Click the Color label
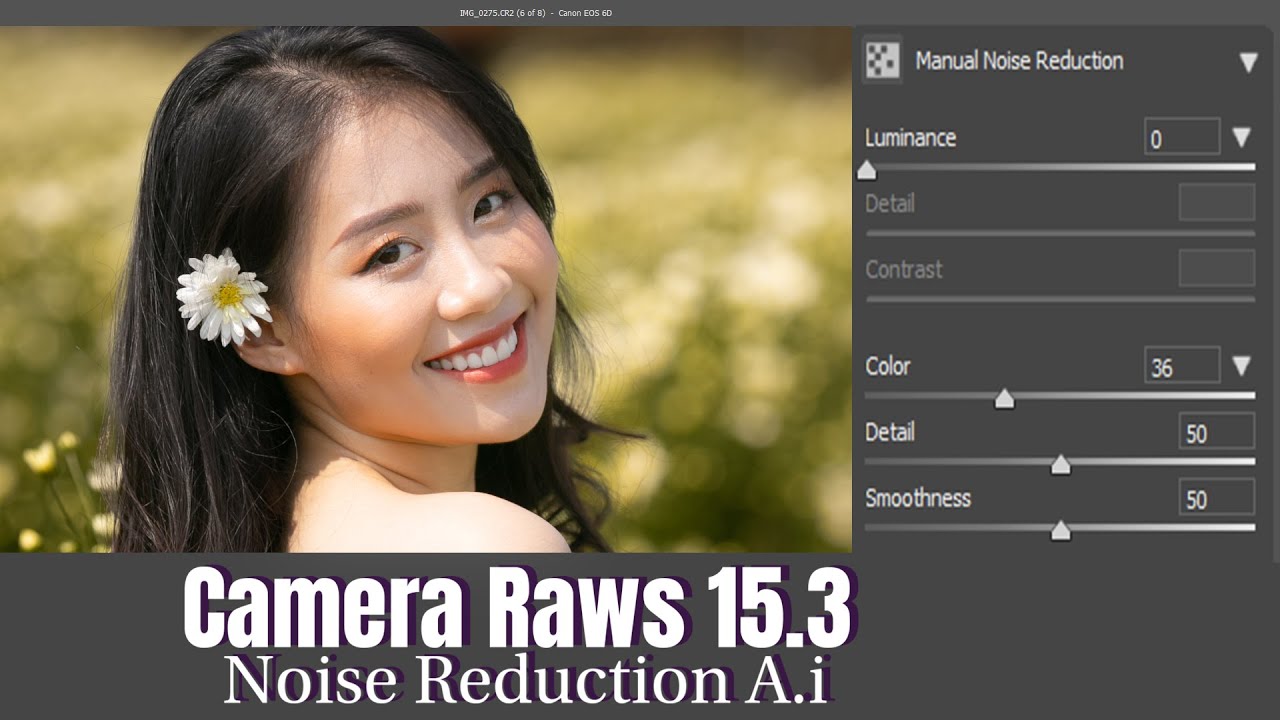Image resolution: width=1280 pixels, height=720 pixels. 888,366
